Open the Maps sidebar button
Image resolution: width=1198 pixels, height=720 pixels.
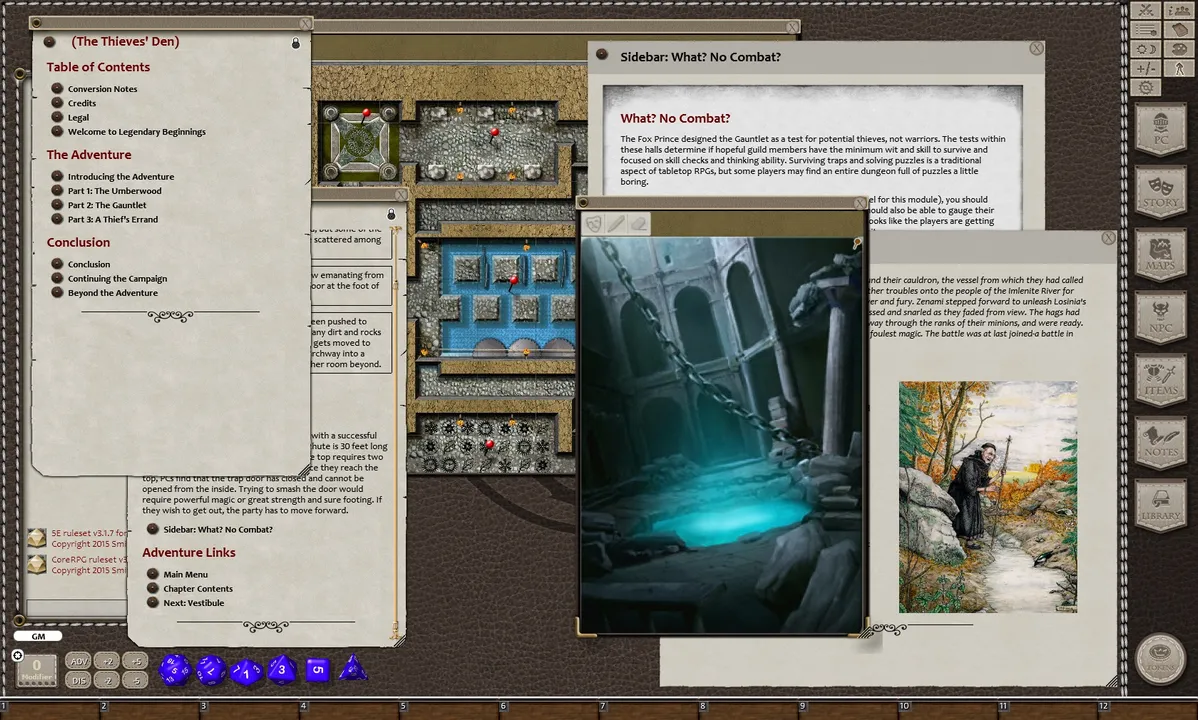[1161, 255]
